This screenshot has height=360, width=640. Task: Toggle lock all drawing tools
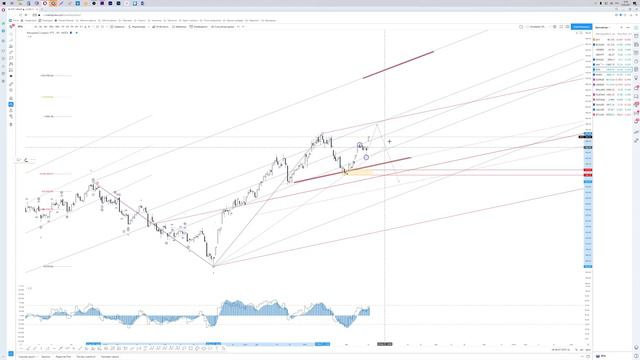(x=11, y=110)
